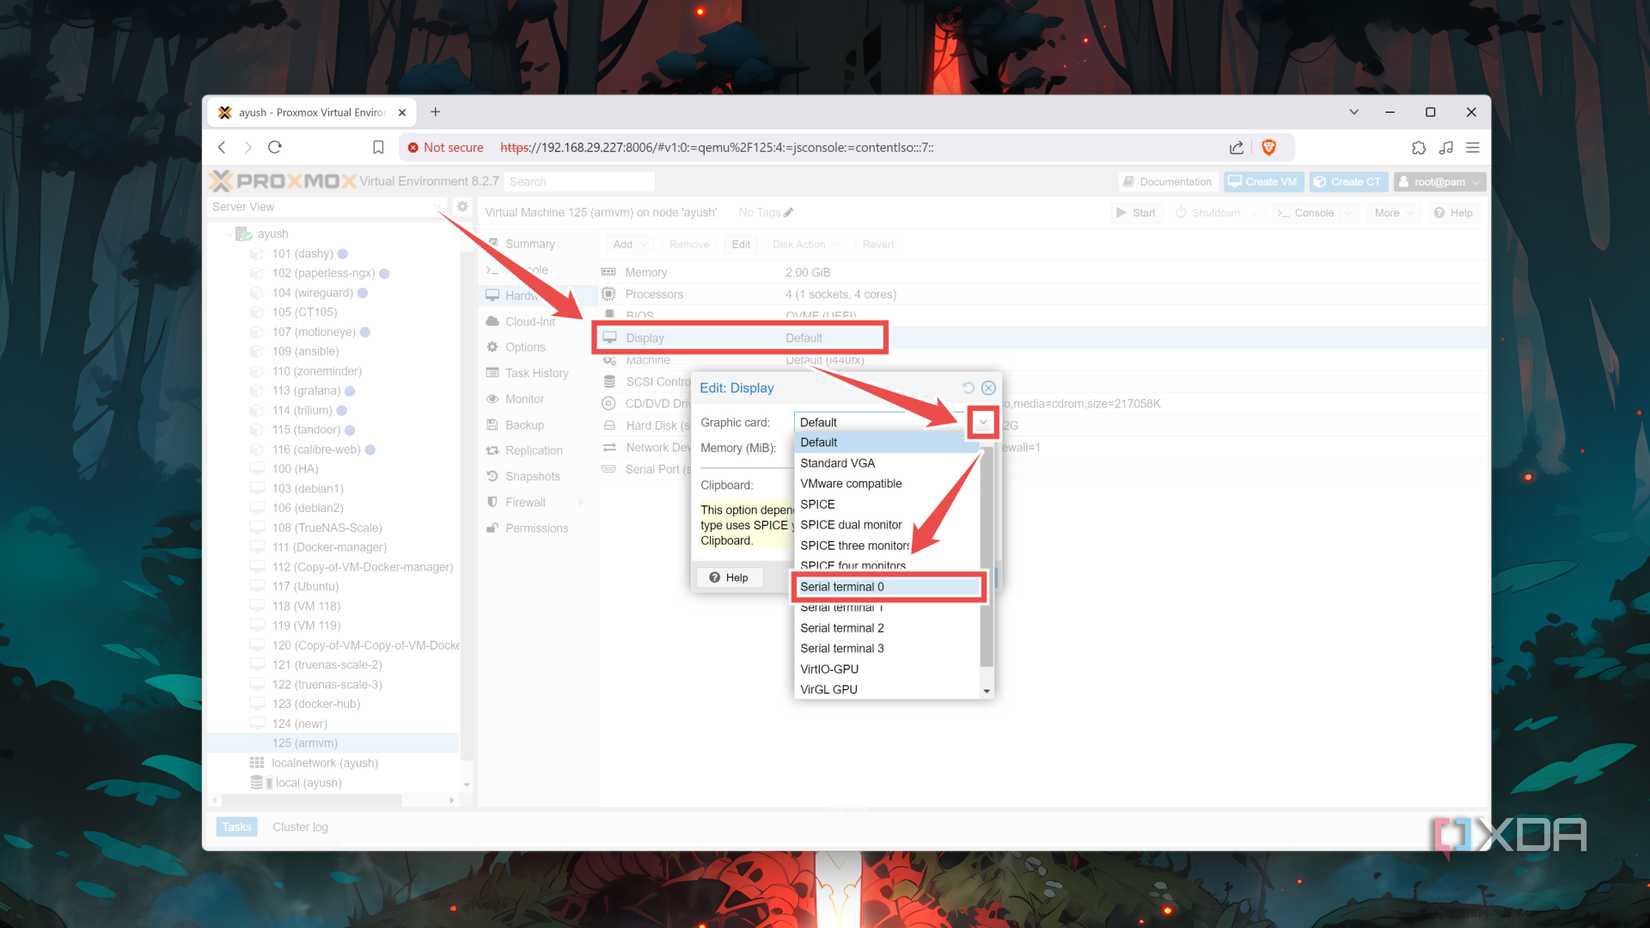Expand the More actions dropdown
This screenshot has width=1650, height=928.
click(1392, 213)
